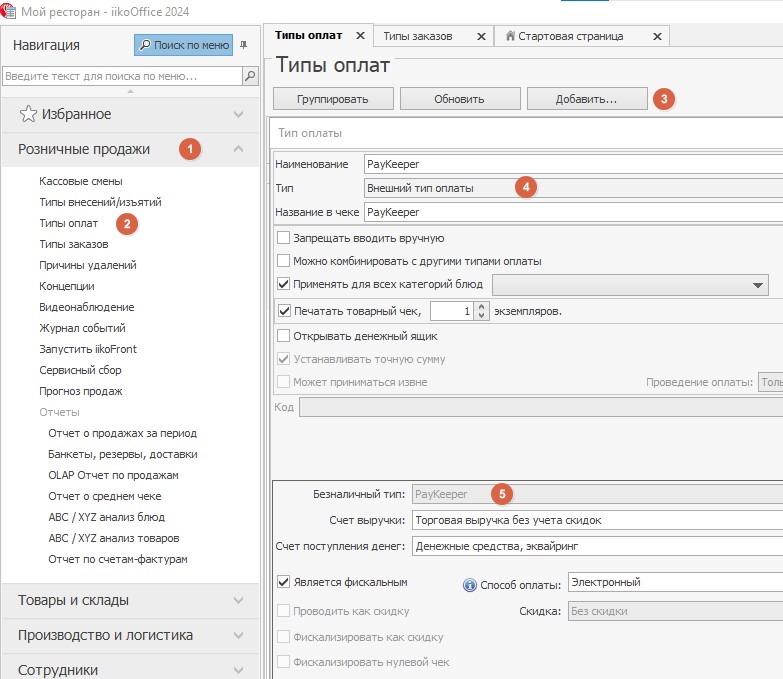783x679 pixels.
Task: Toggle Открывать денежный ящик checkbox
Action: pos(284,336)
